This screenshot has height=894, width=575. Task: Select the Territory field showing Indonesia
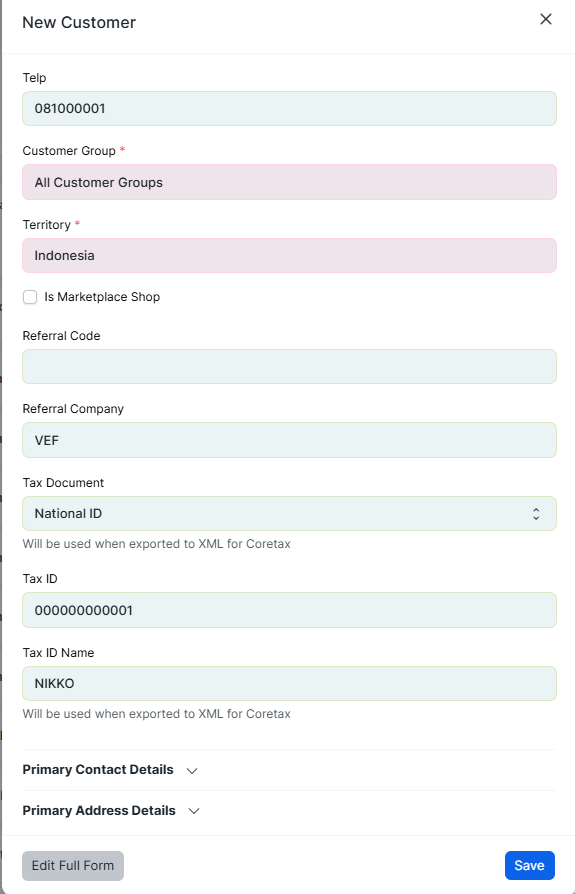289,255
